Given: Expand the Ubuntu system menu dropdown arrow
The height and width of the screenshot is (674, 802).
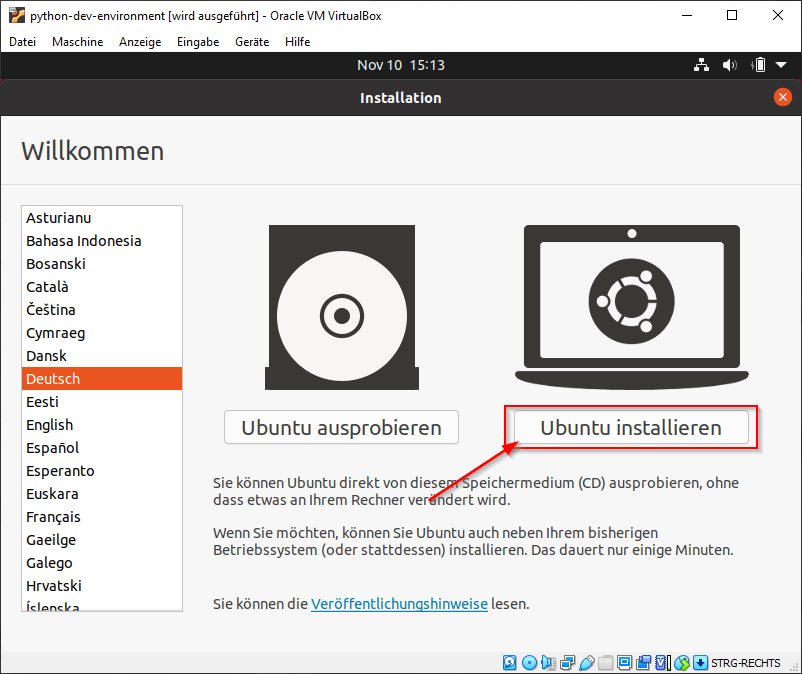Looking at the screenshot, I should point(779,64).
